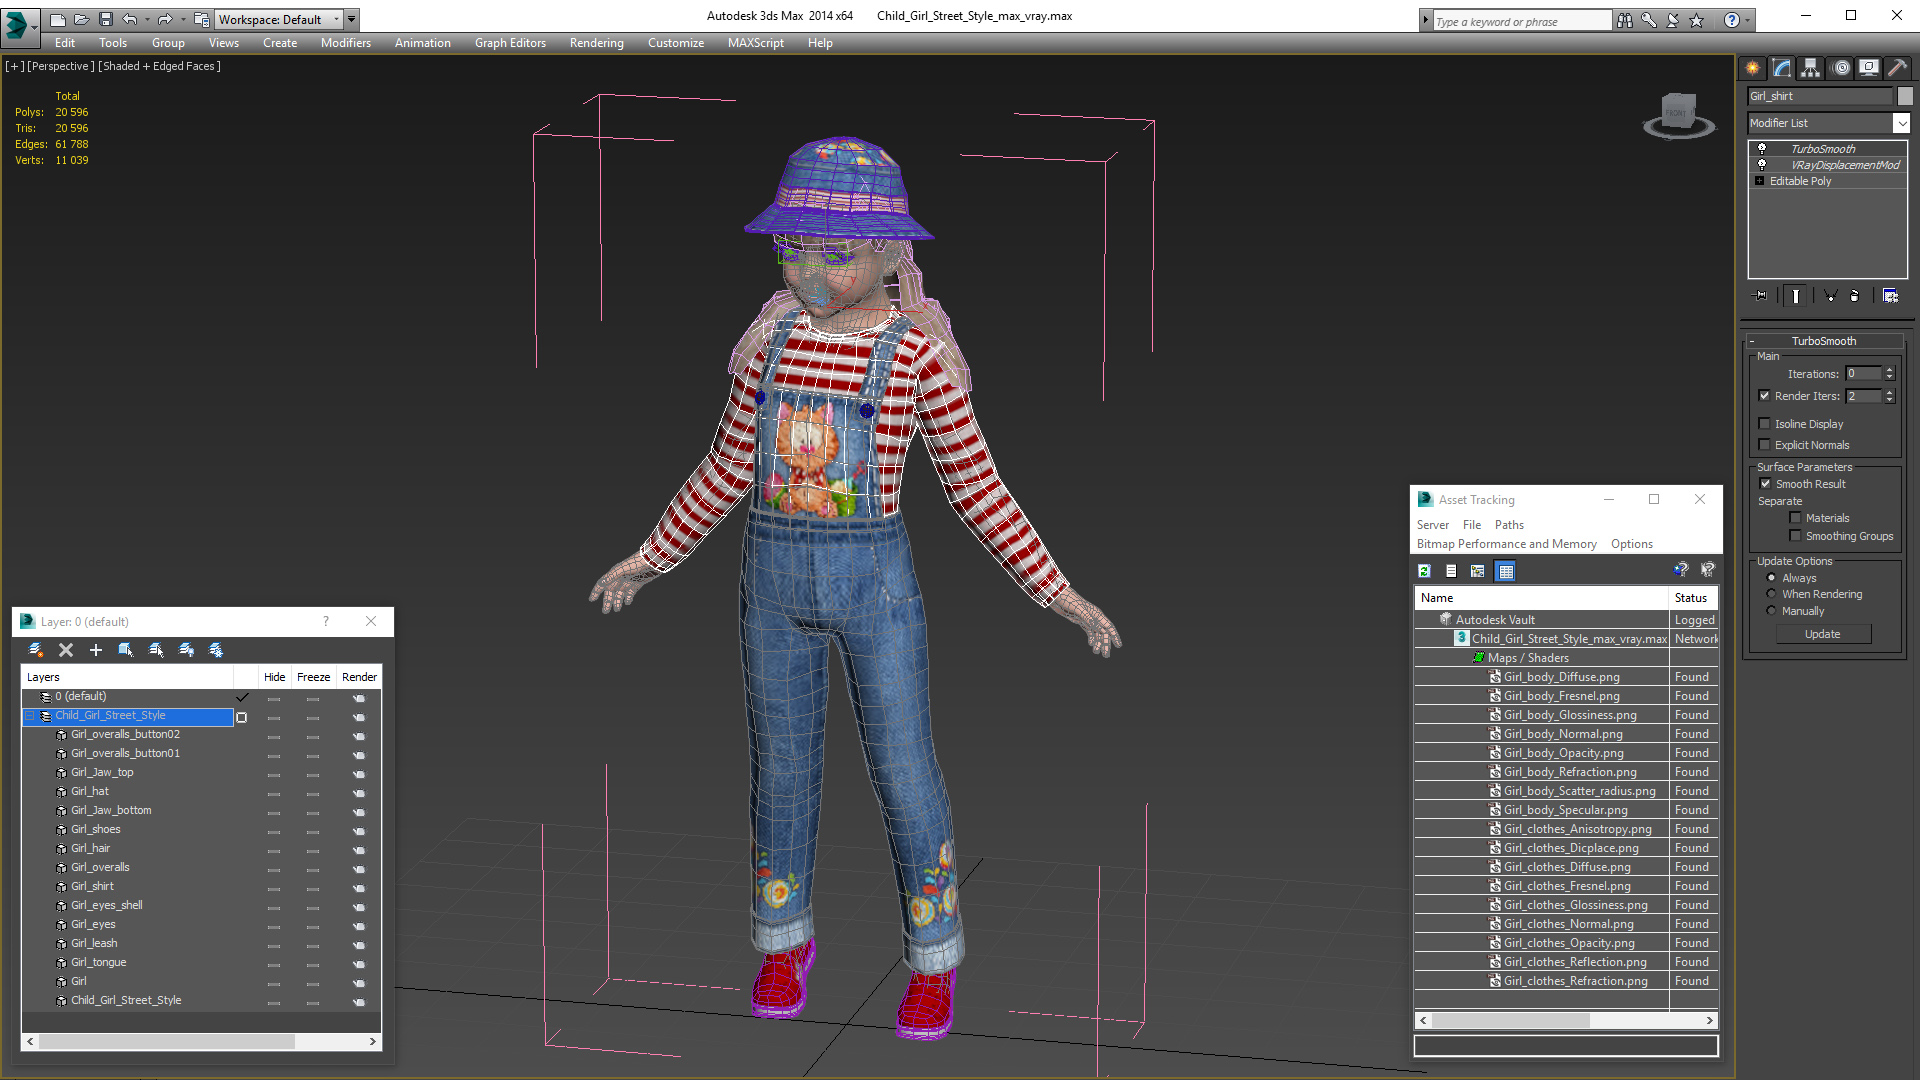The height and width of the screenshot is (1080, 1920).
Task: Open the Help dropdown arrow in title bar
Action: pos(1748,20)
